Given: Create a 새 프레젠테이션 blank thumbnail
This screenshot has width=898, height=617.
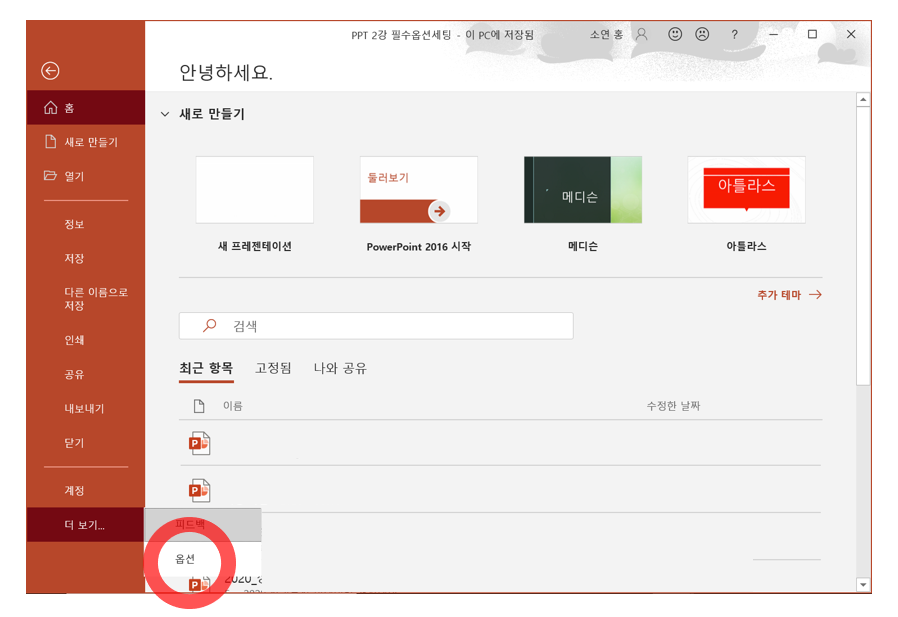Looking at the screenshot, I should point(254,190).
